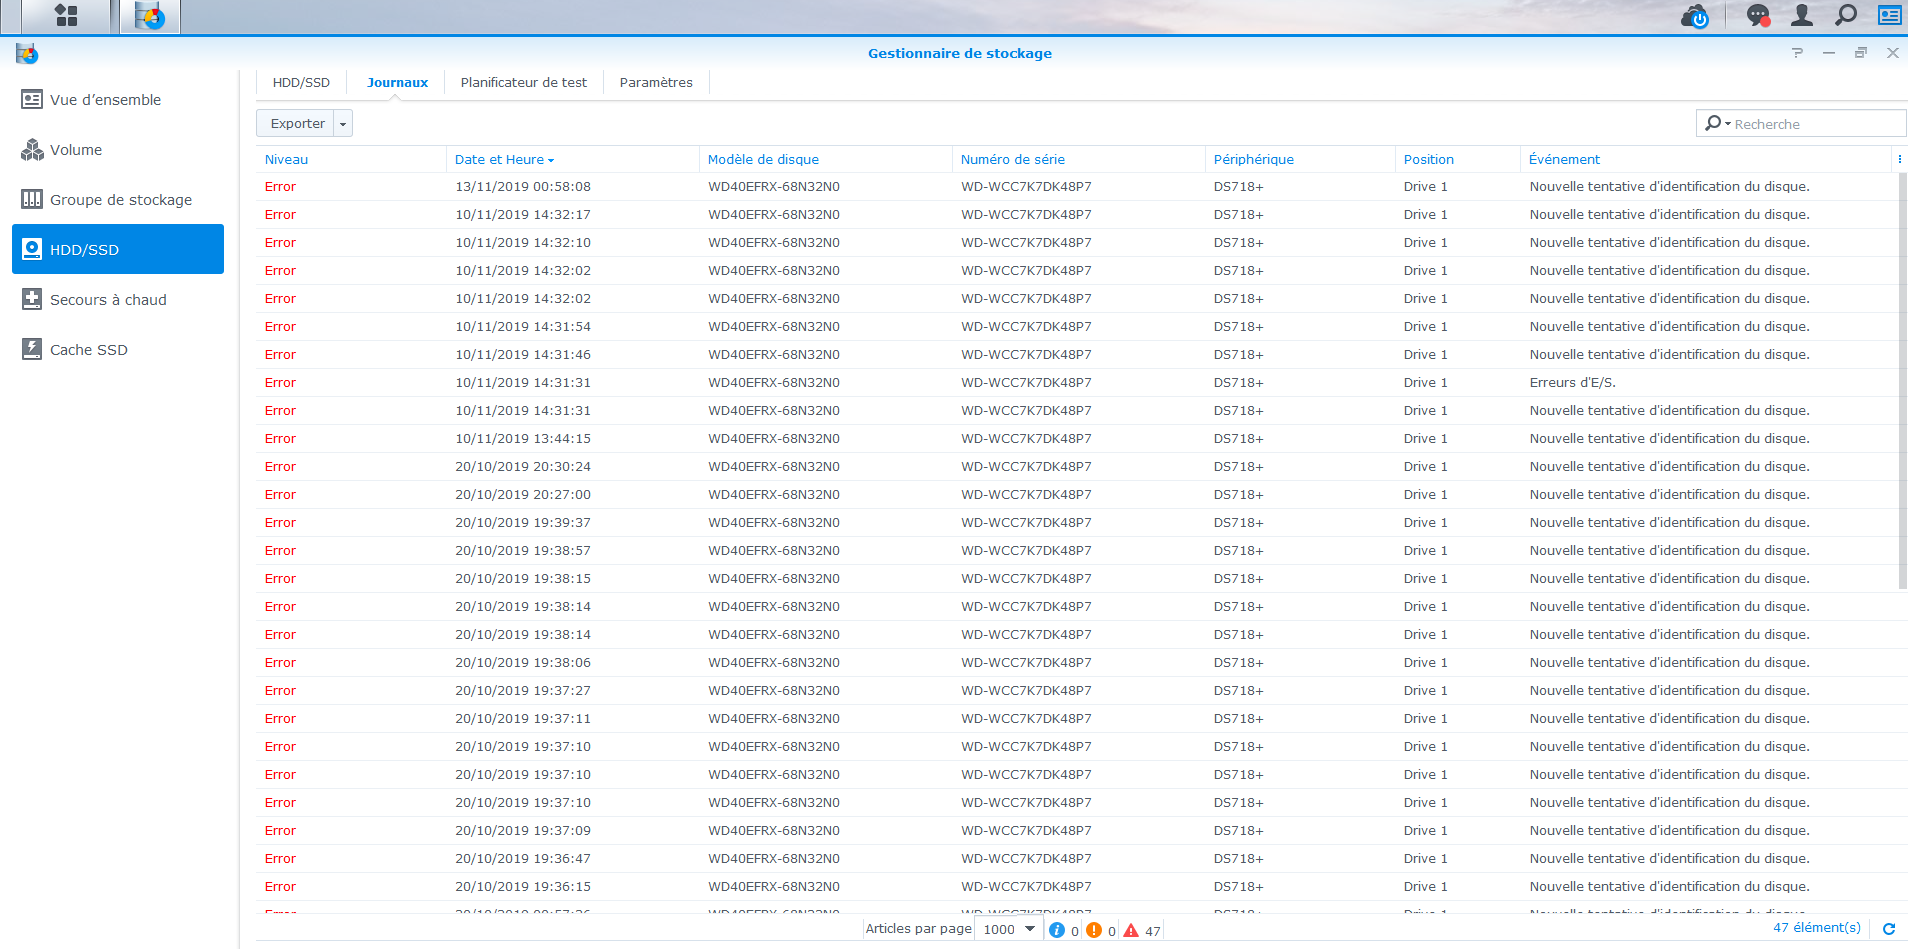Click the magnifier search icon in top bar
The height and width of the screenshot is (949, 1908).
click(1846, 16)
